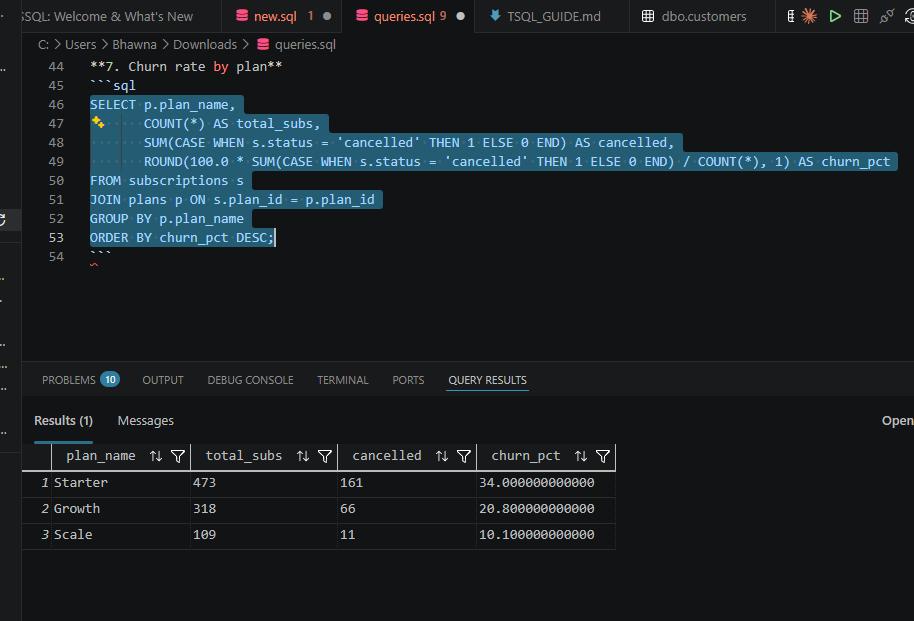
Task: Click the sparkle code action icon on line 47
Action: point(98,122)
